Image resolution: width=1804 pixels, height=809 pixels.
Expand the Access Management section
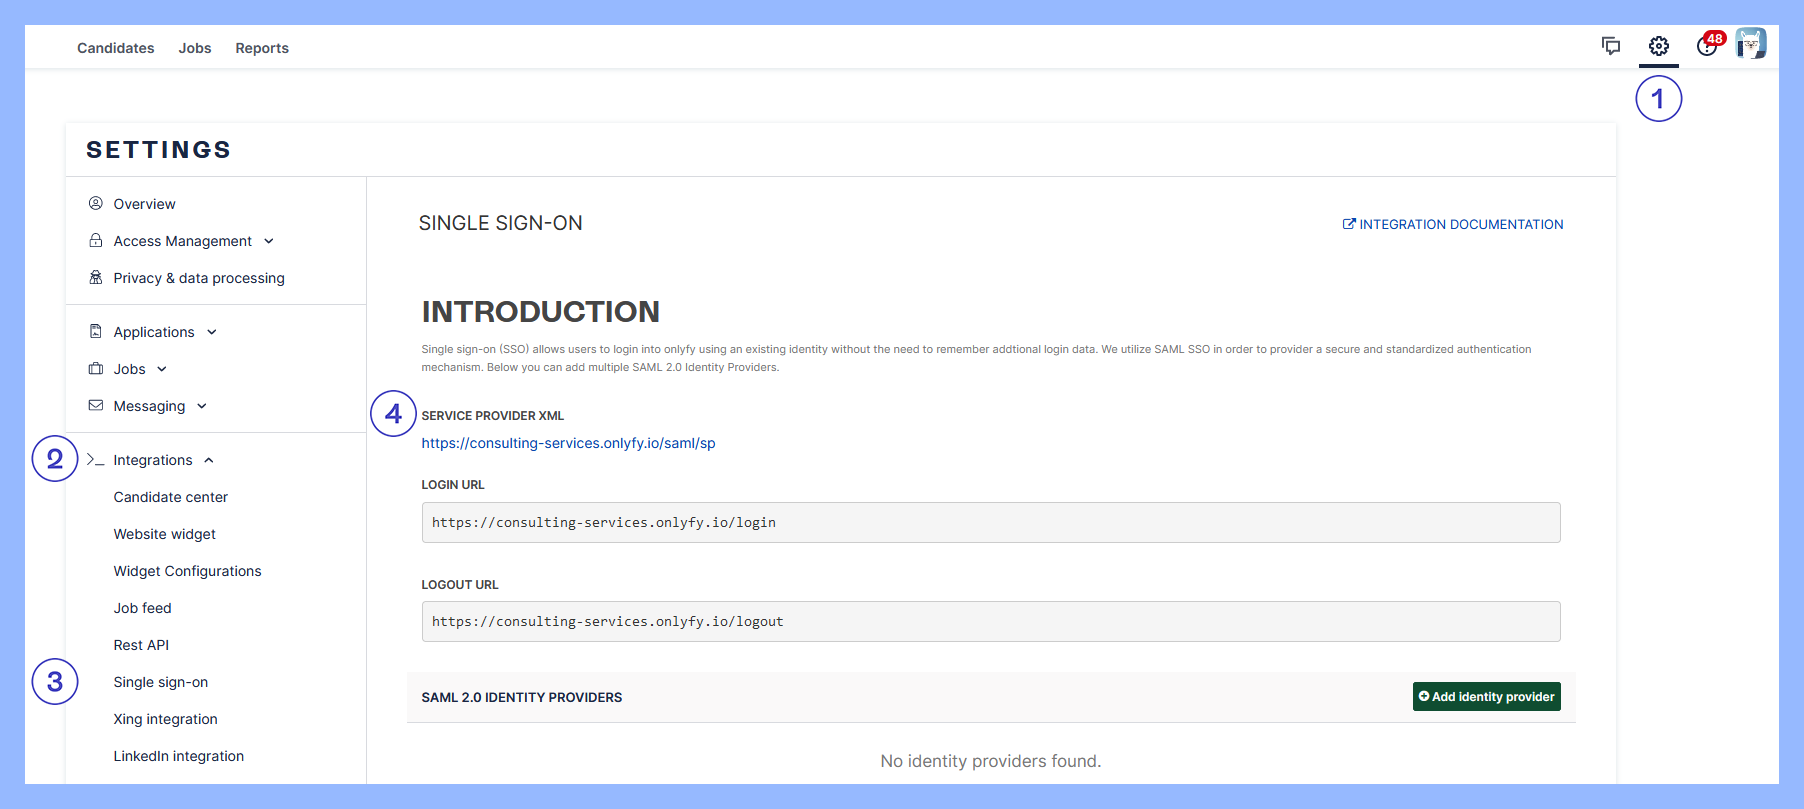[x=192, y=241]
